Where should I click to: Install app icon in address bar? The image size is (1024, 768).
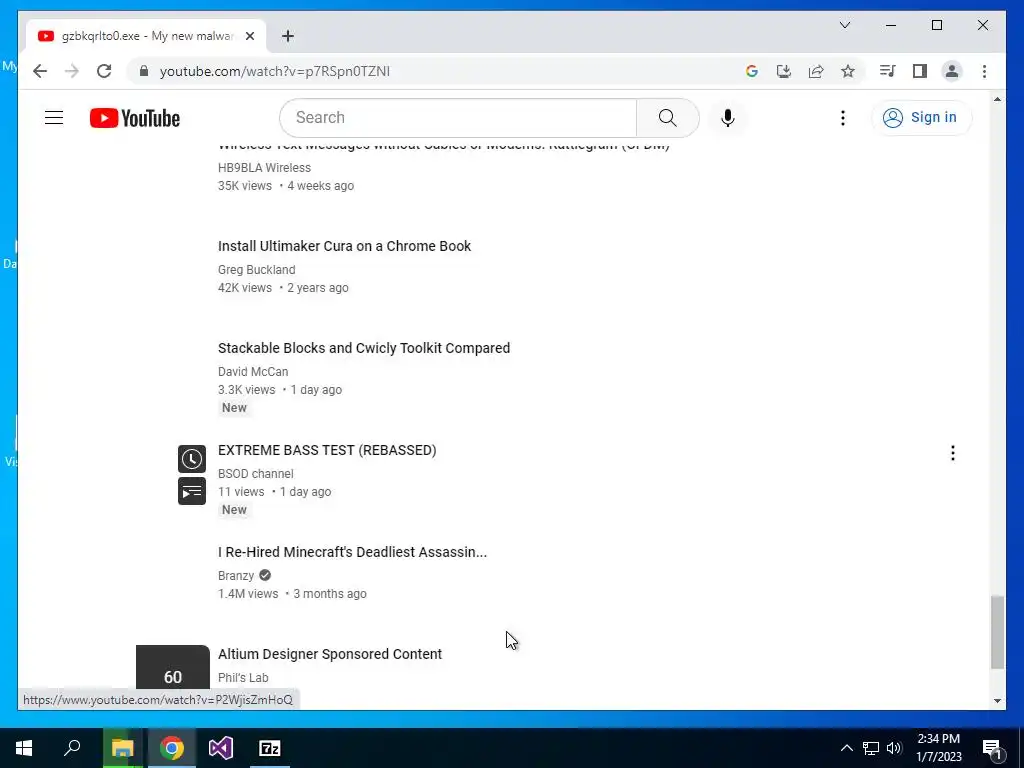tap(784, 71)
